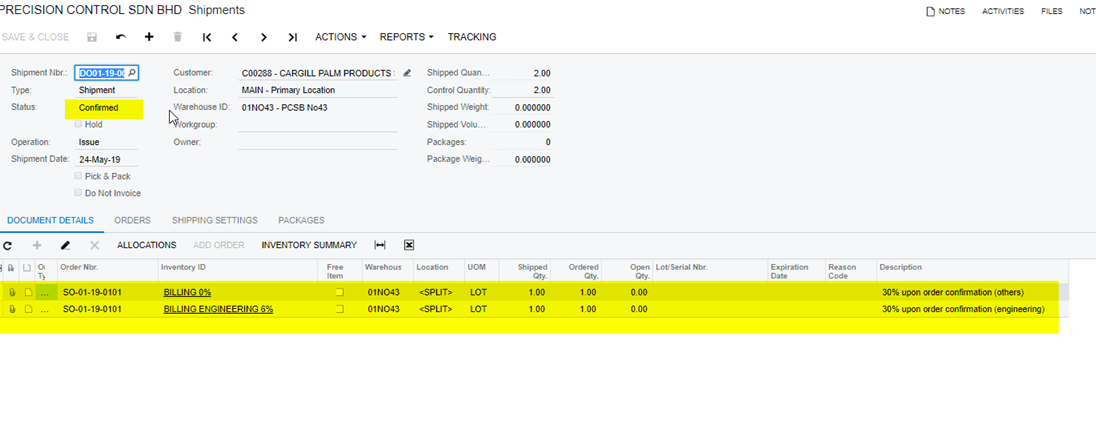Tick the Do Not Invoice checkbox
1096x426 pixels.
[x=79, y=193]
